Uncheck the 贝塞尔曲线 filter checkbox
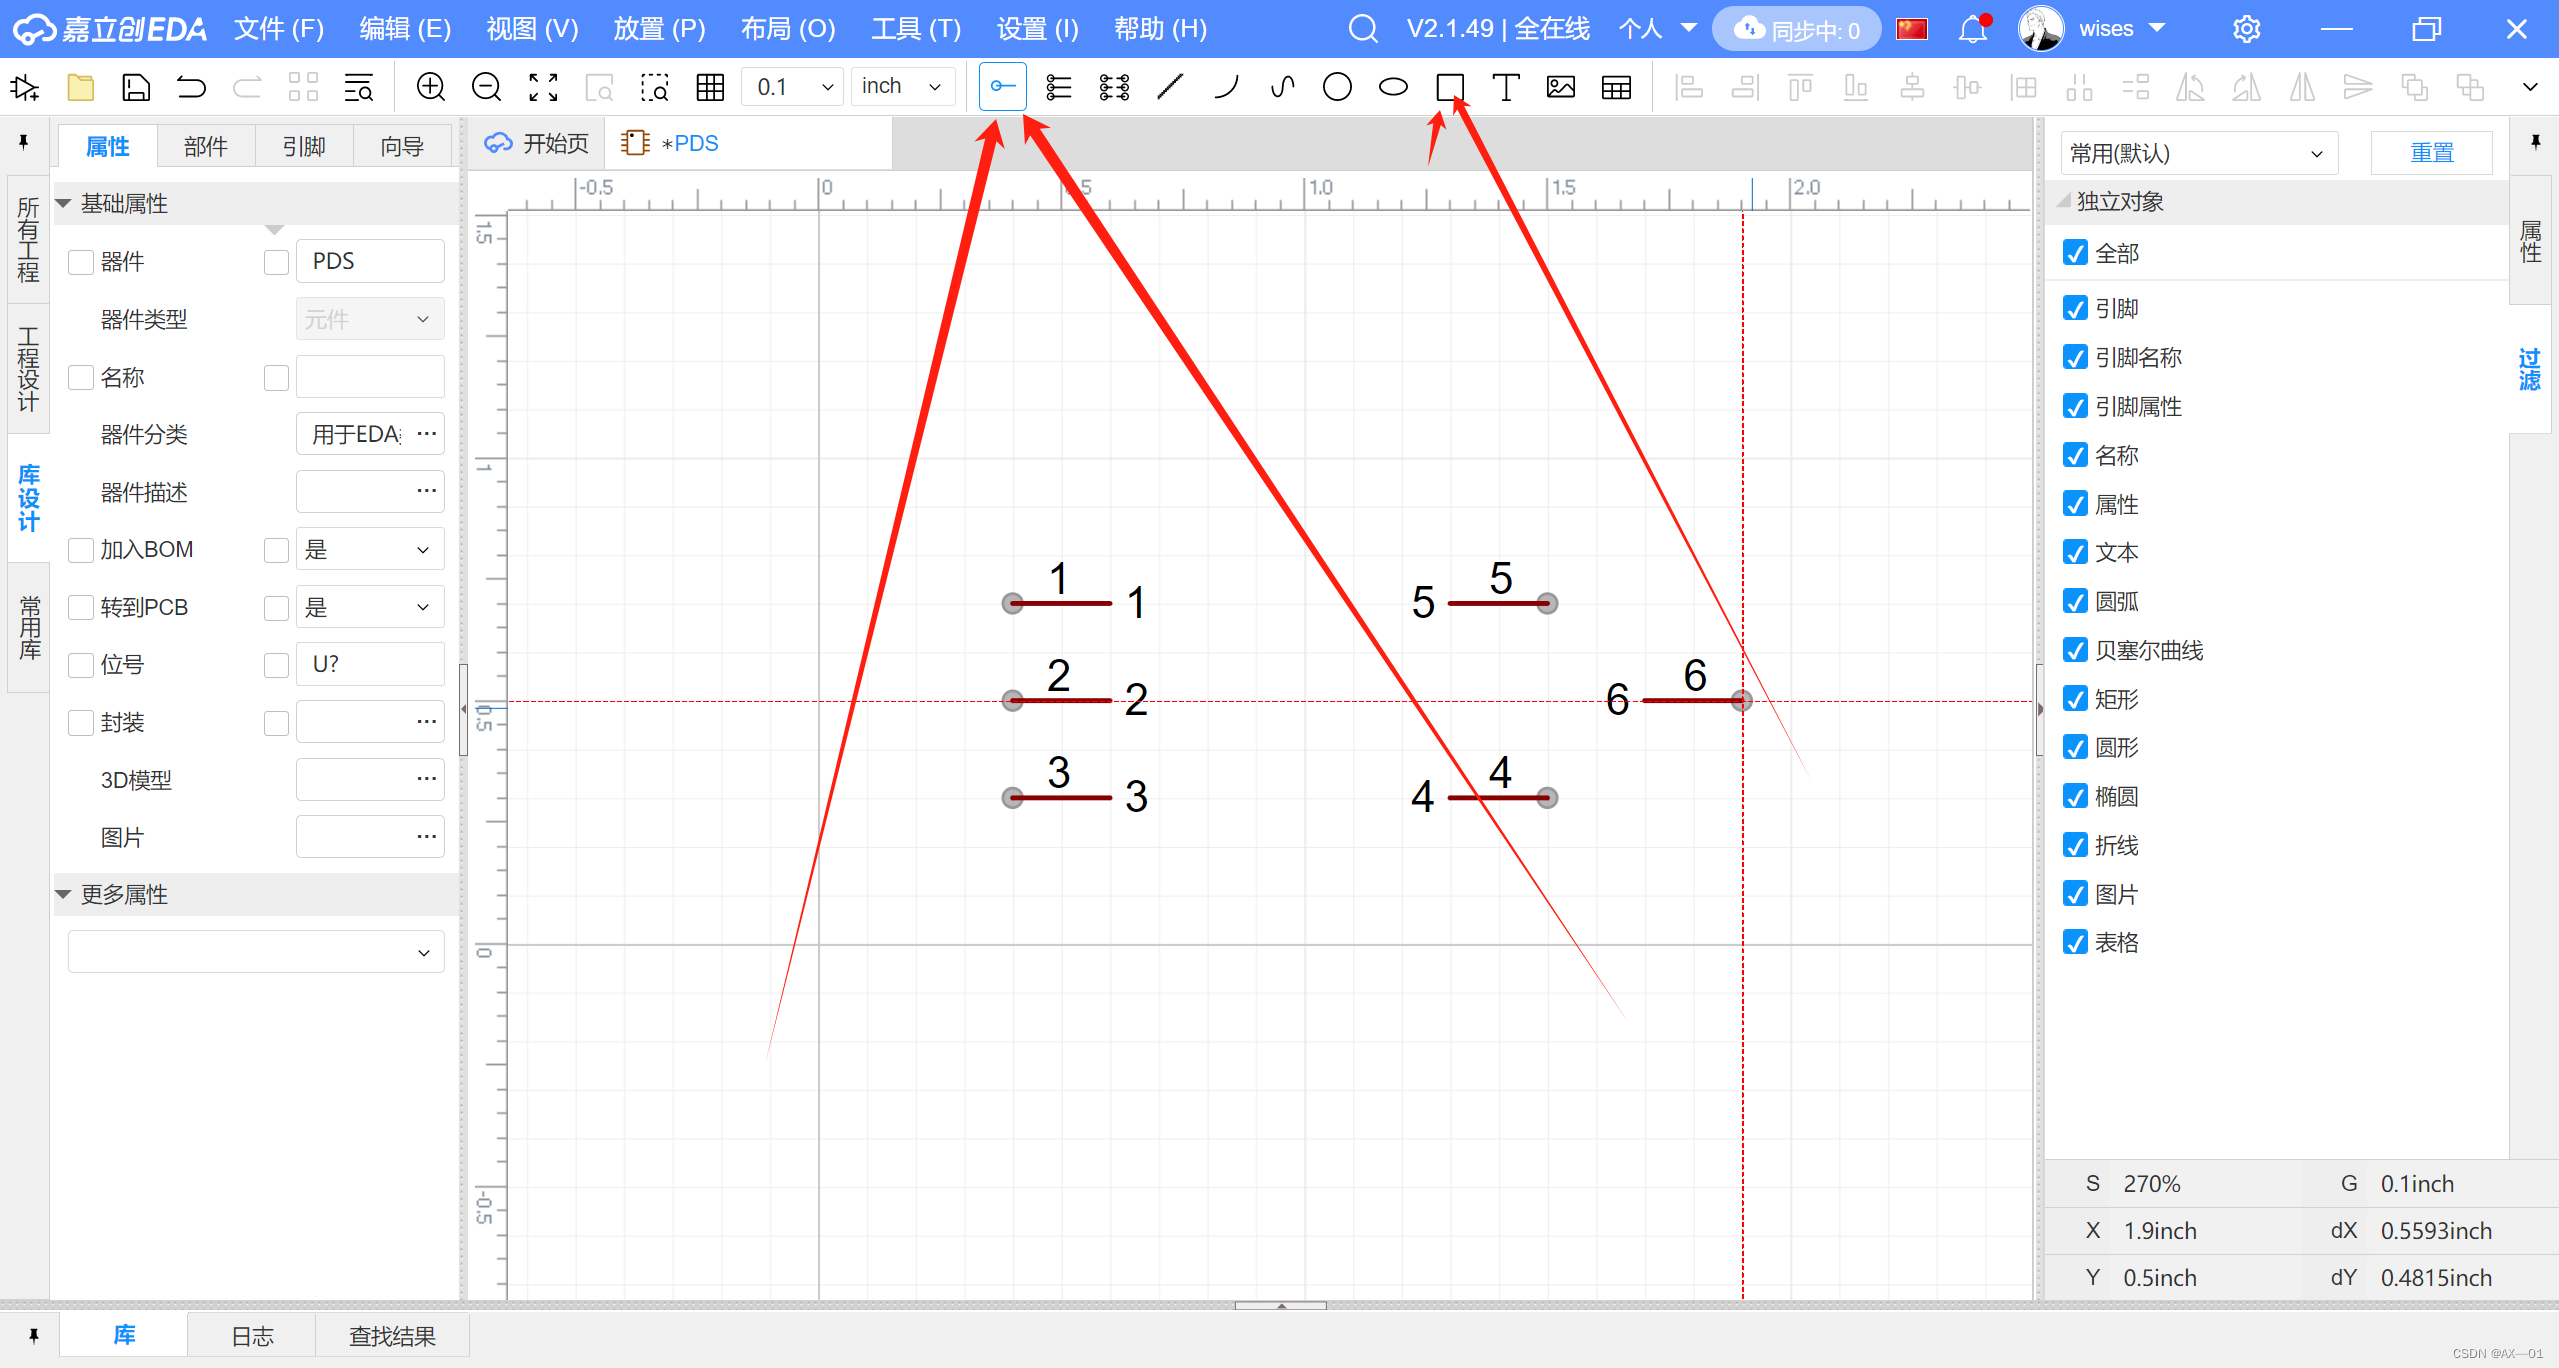This screenshot has height=1368, width=2559. coord(2075,650)
